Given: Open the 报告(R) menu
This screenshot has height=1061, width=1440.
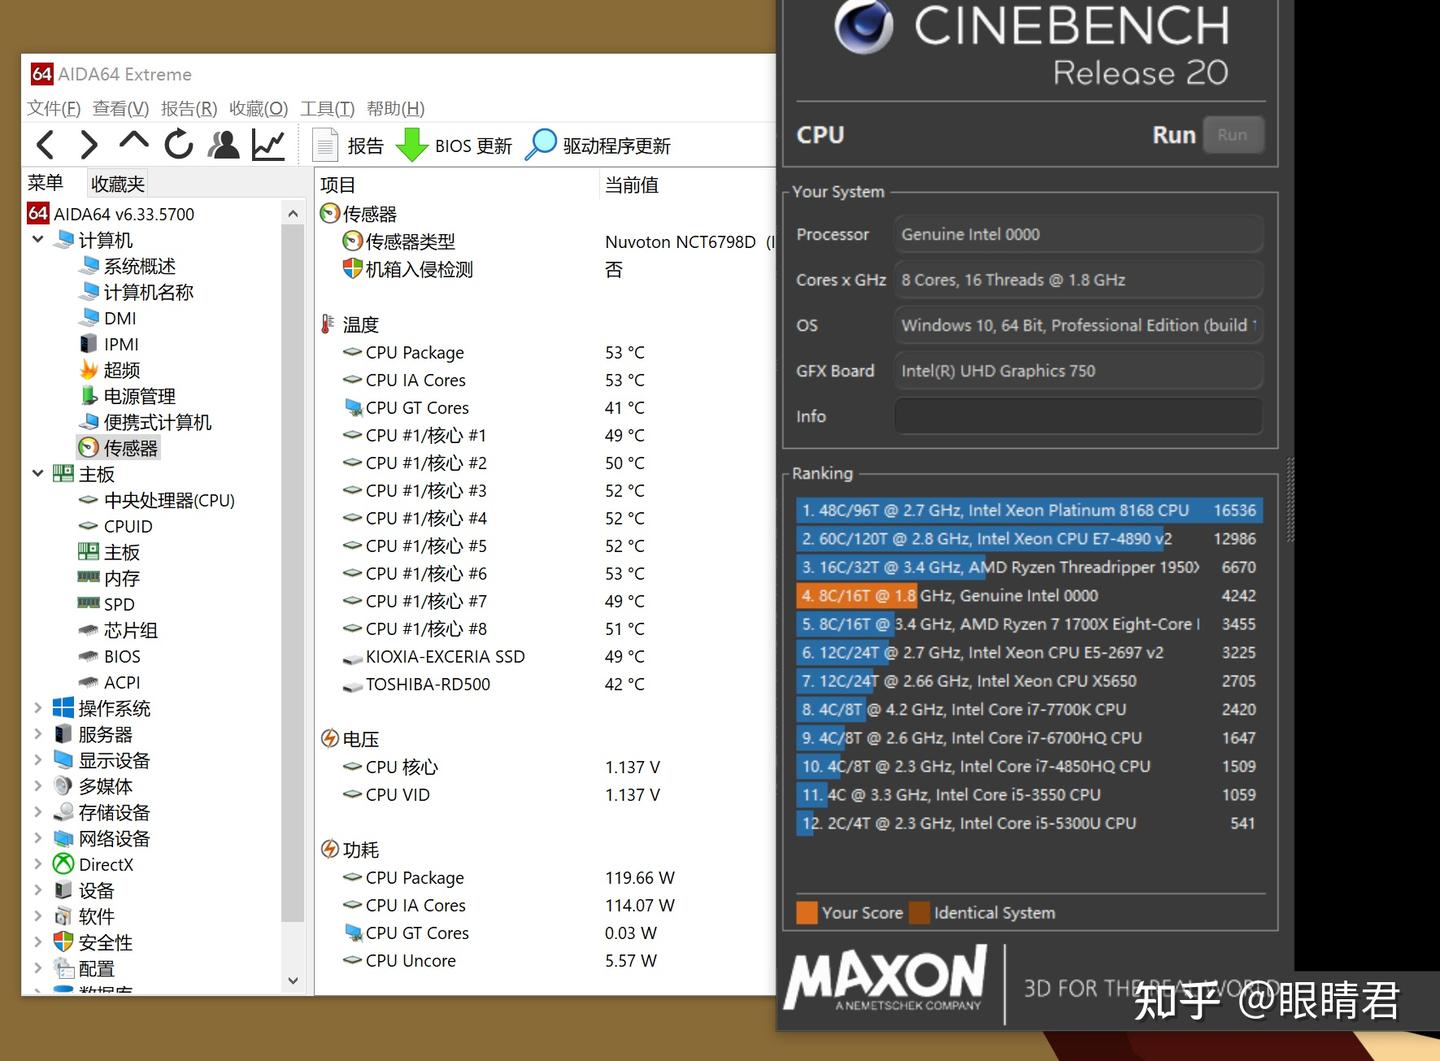Looking at the screenshot, I should 189,108.
